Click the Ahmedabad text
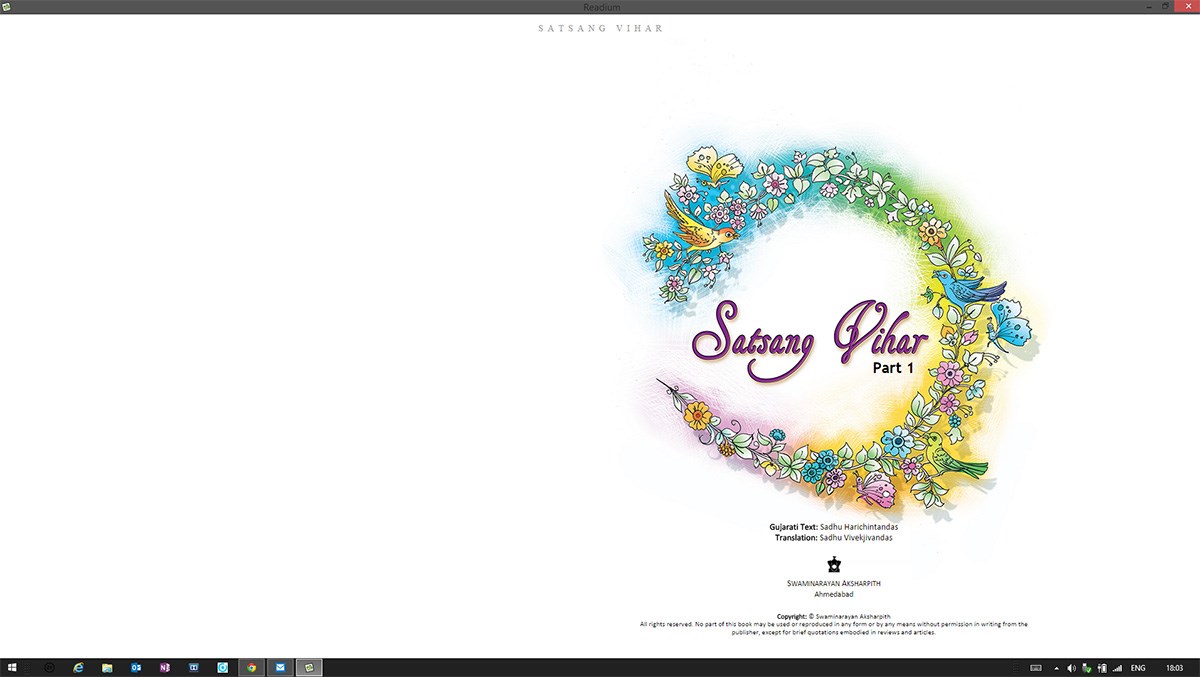Viewport: 1200px width, 677px height. pos(834,594)
